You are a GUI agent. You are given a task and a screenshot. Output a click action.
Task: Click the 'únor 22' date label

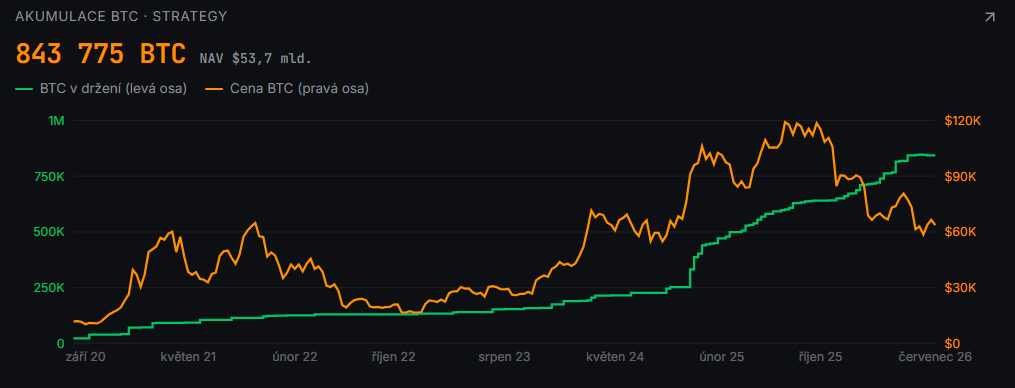[x=295, y=357]
